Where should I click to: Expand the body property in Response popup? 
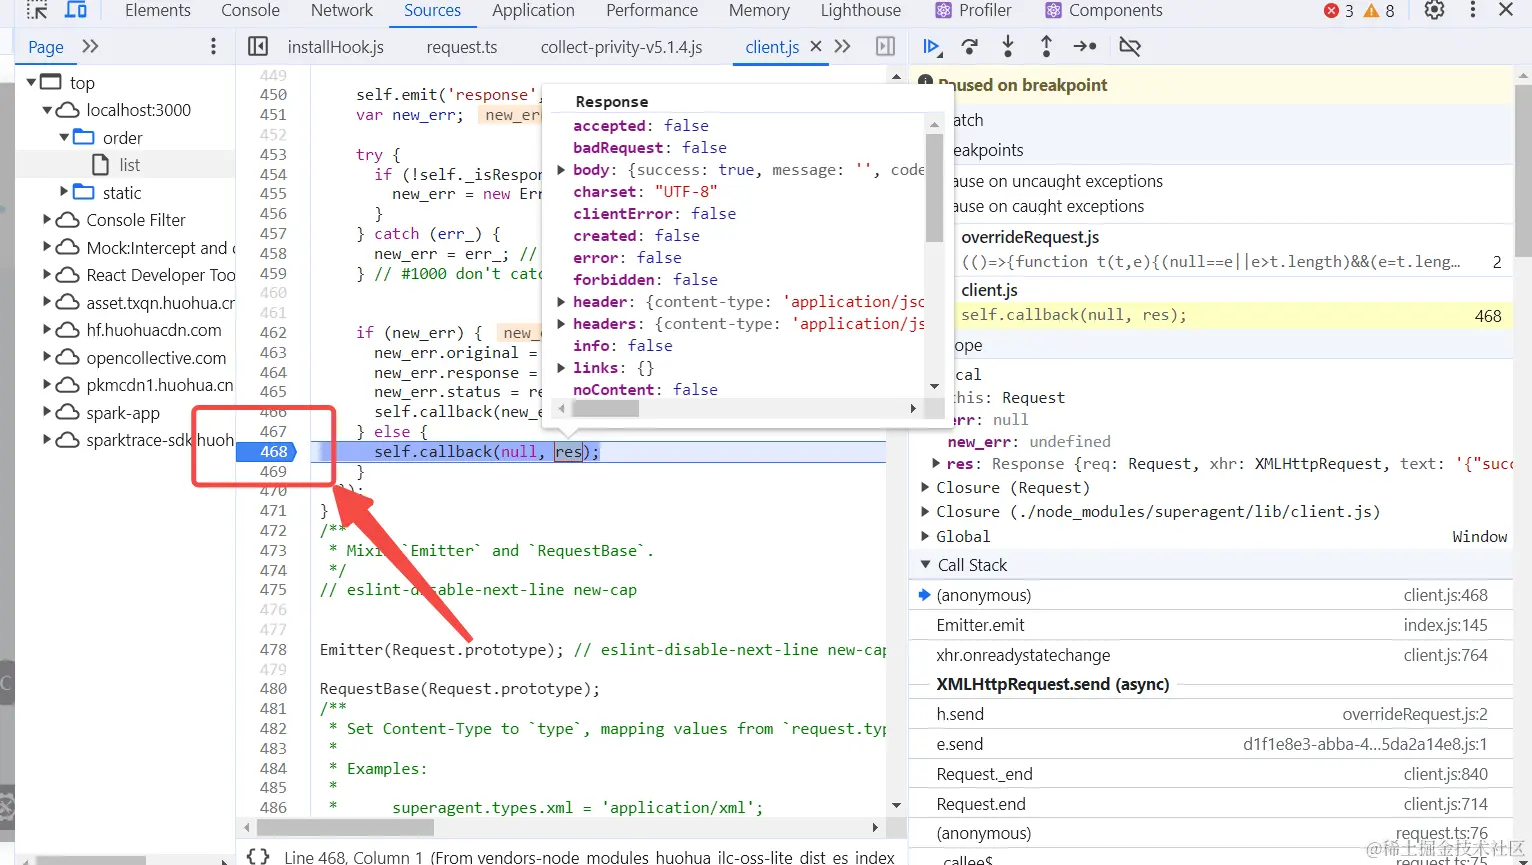pyautogui.click(x=562, y=170)
